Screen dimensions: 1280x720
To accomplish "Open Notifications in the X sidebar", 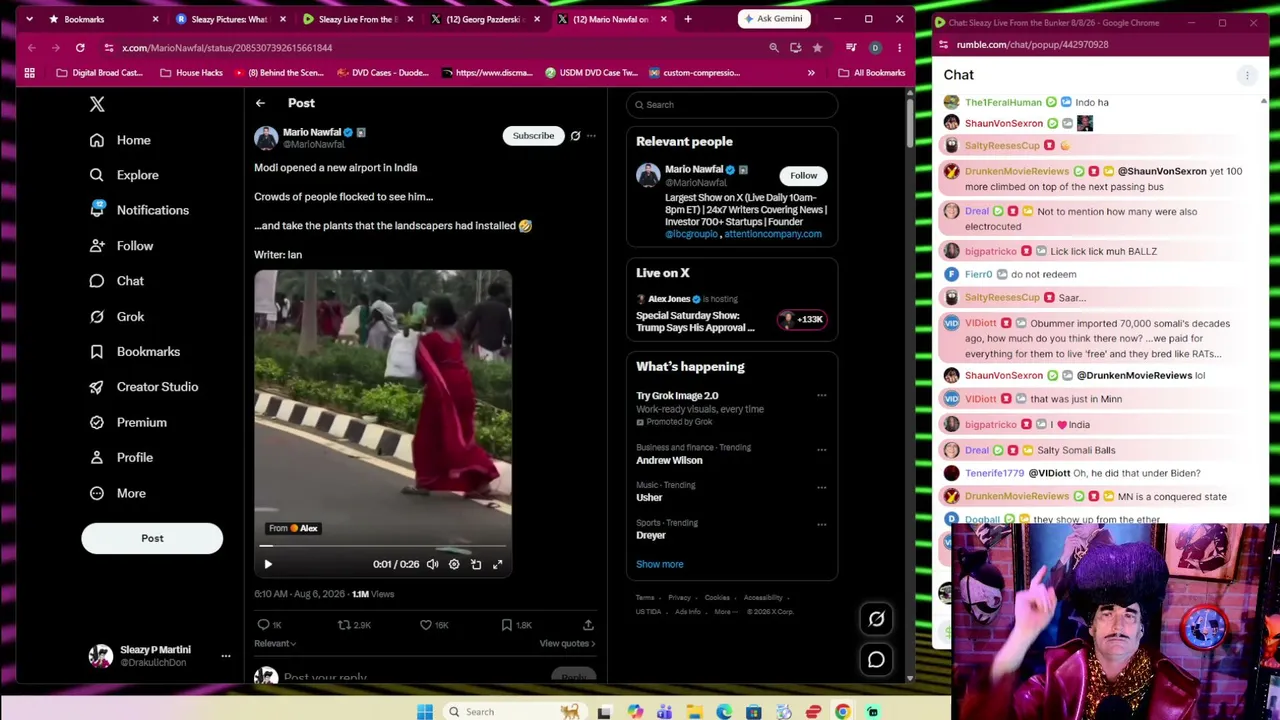I will [x=139, y=210].
